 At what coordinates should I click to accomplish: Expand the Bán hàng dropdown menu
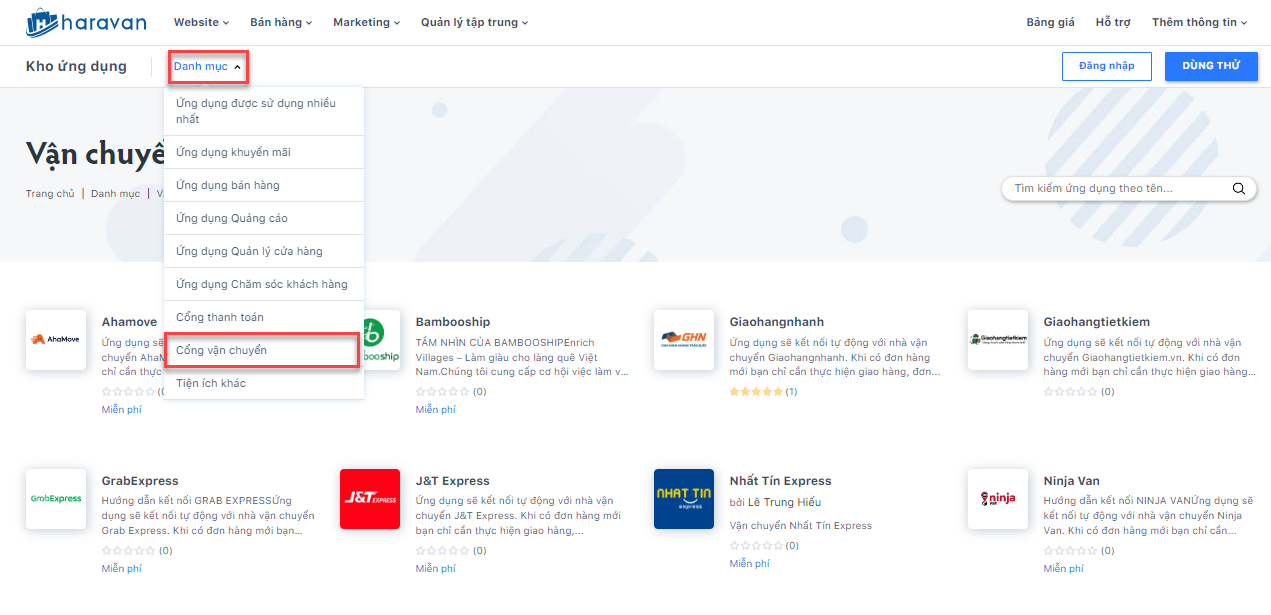point(281,22)
